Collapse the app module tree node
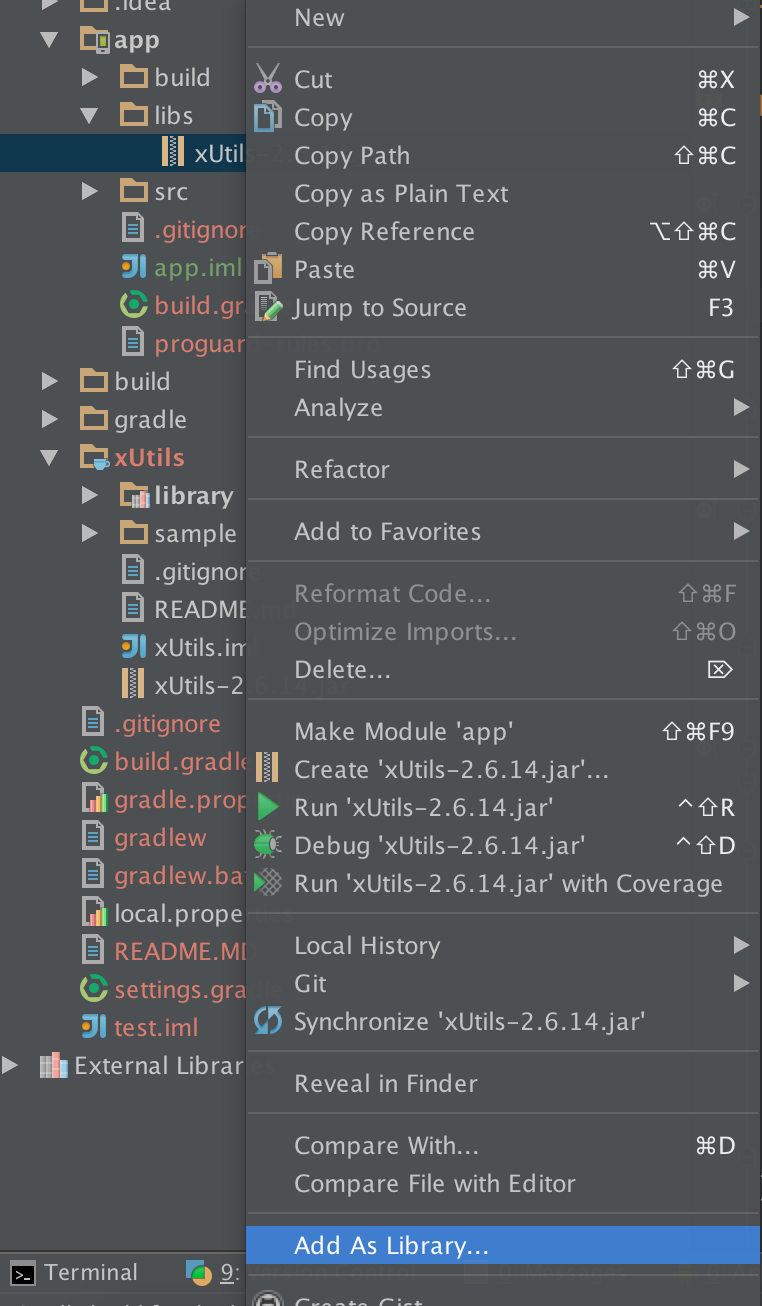 click(x=49, y=40)
